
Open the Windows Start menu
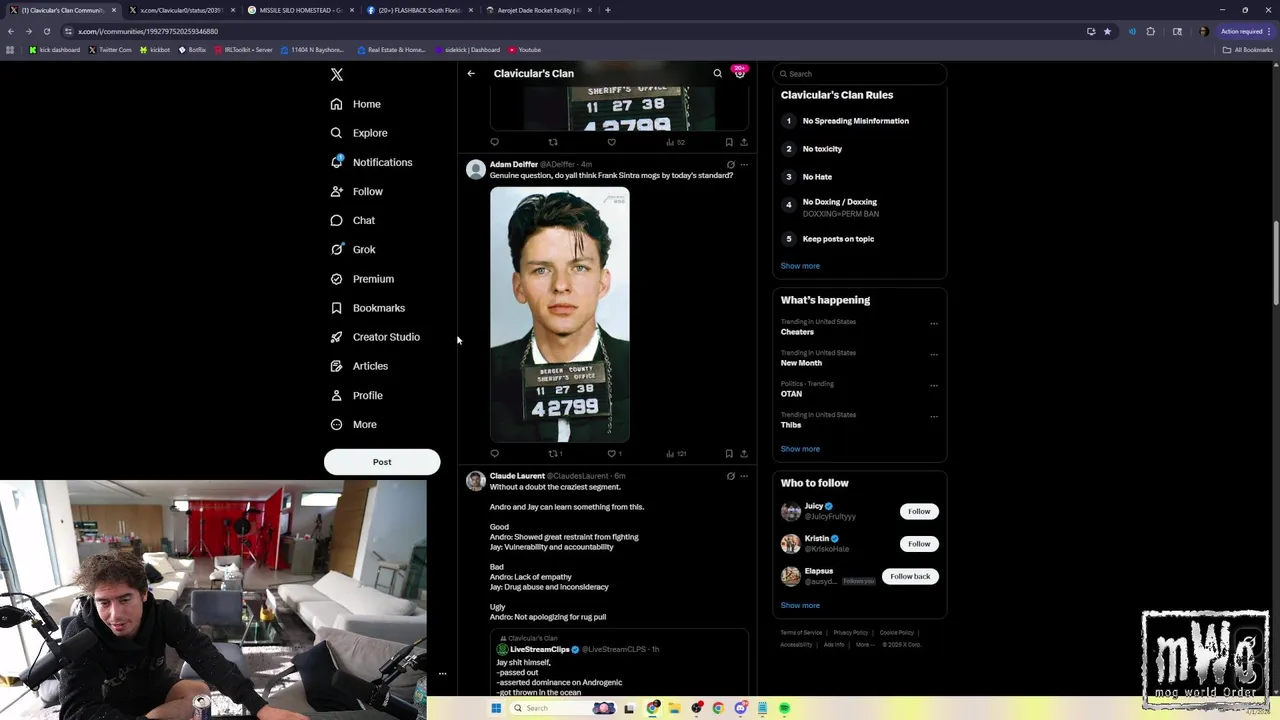495,708
